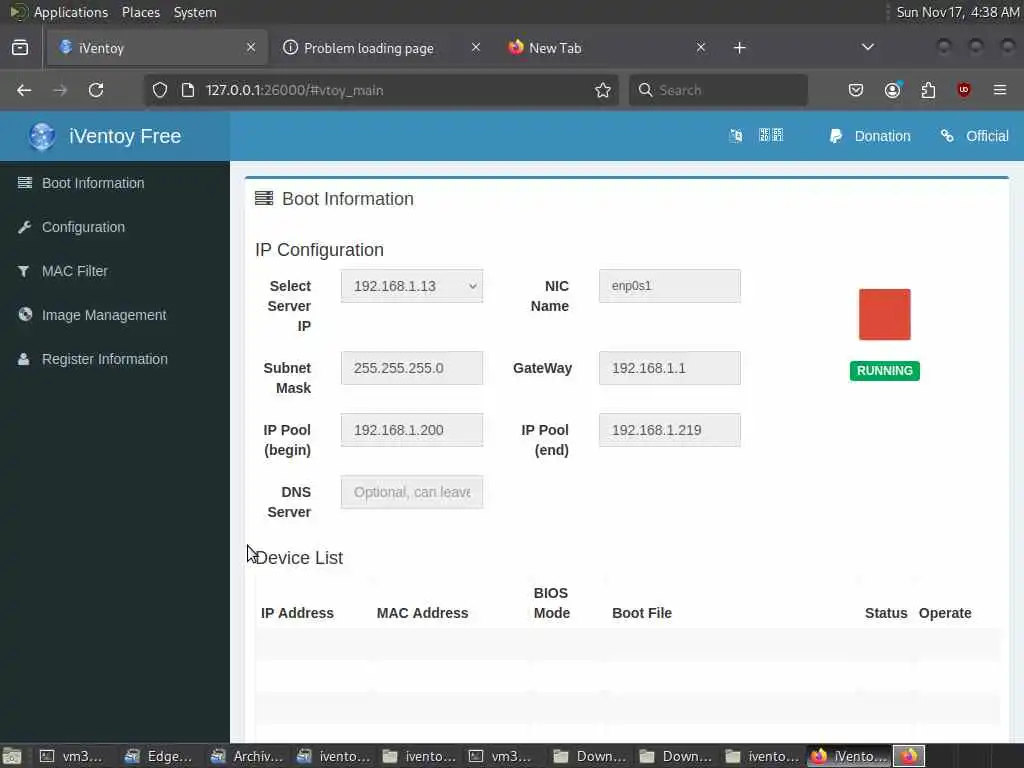The image size is (1024, 768).
Task: Click the RUNNING status badge
Action: tap(884, 371)
